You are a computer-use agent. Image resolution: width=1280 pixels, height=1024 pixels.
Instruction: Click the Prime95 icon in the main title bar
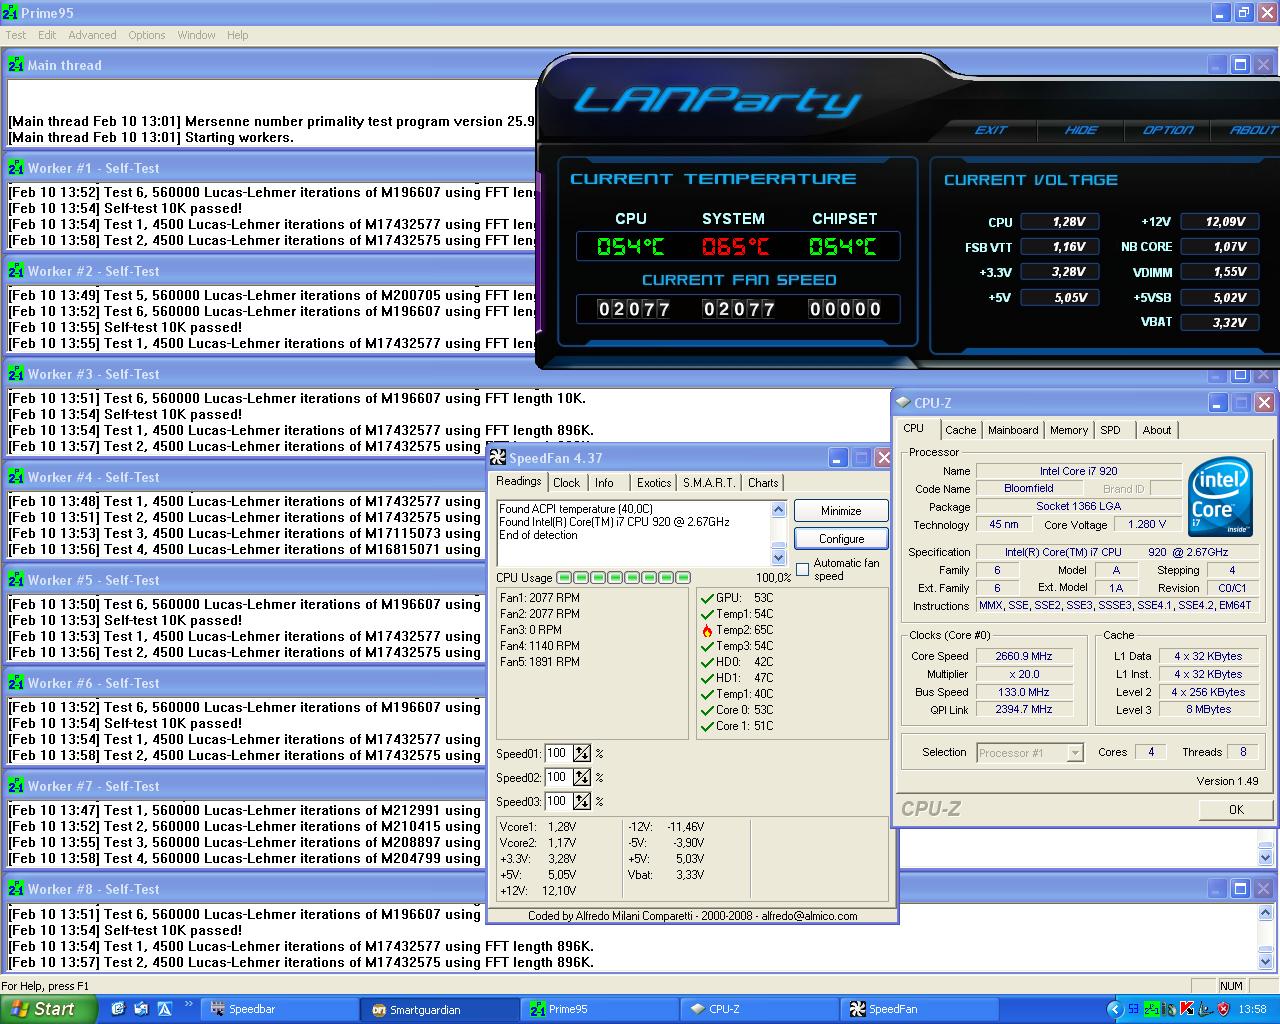pos(9,12)
